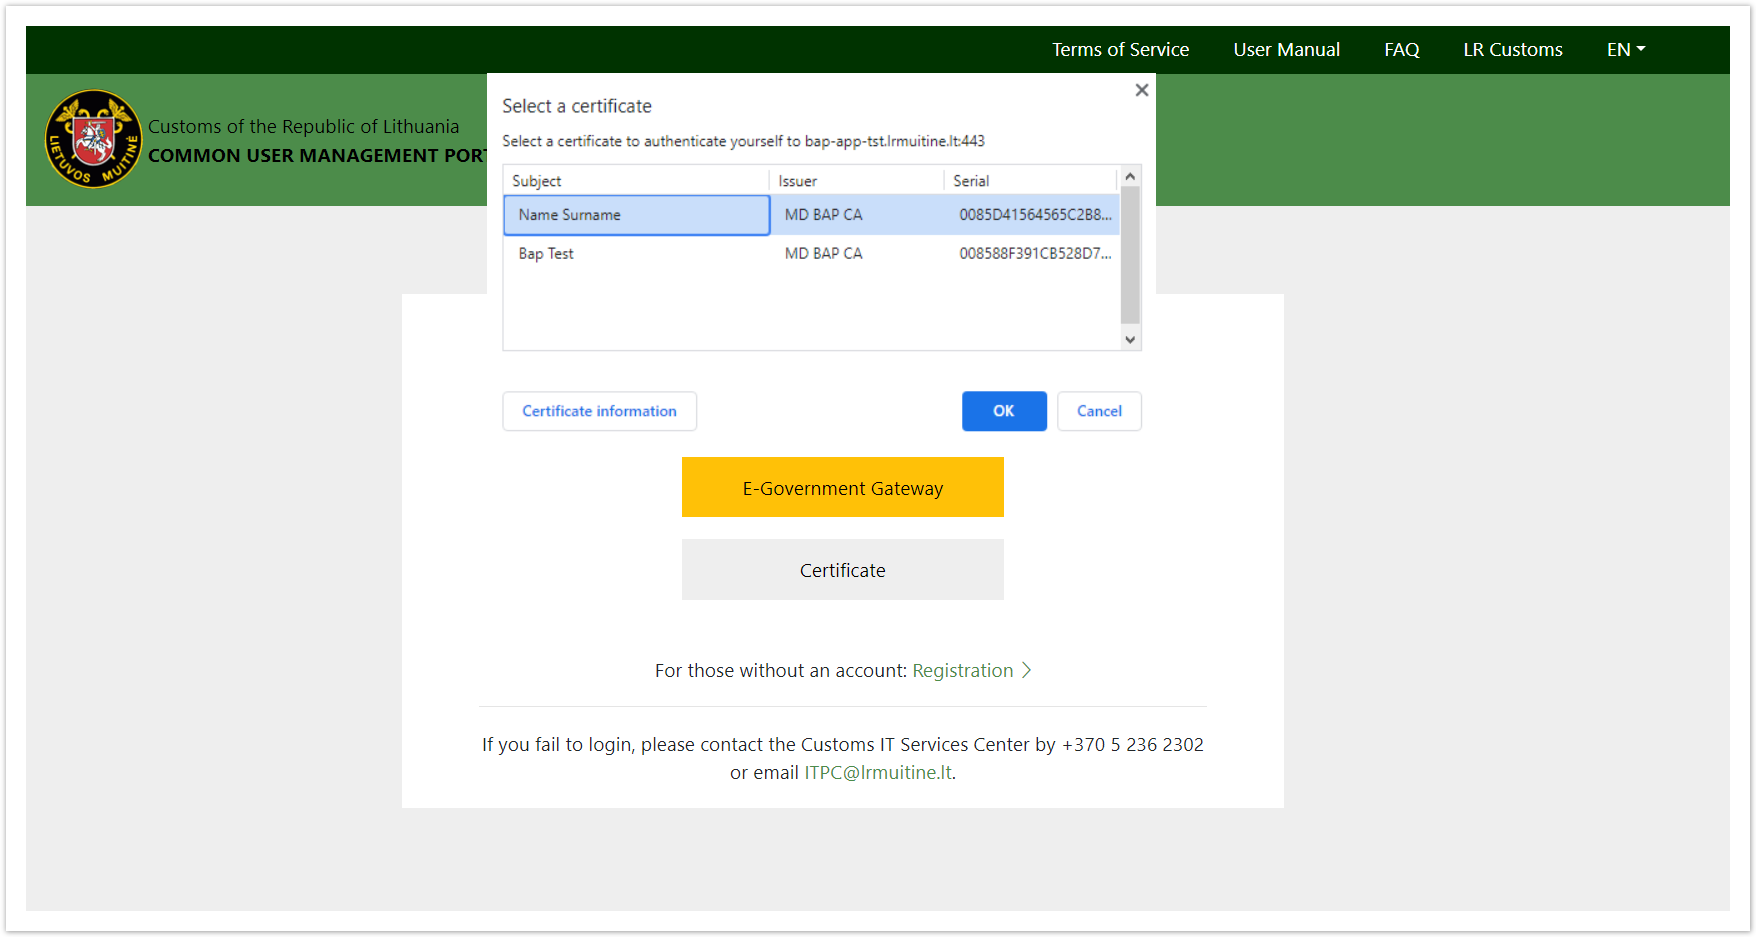Image resolution: width=1756 pixels, height=937 pixels.
Task: Click serial 008588F391CB528D7 cell
Action: (x=1035, y=254)
